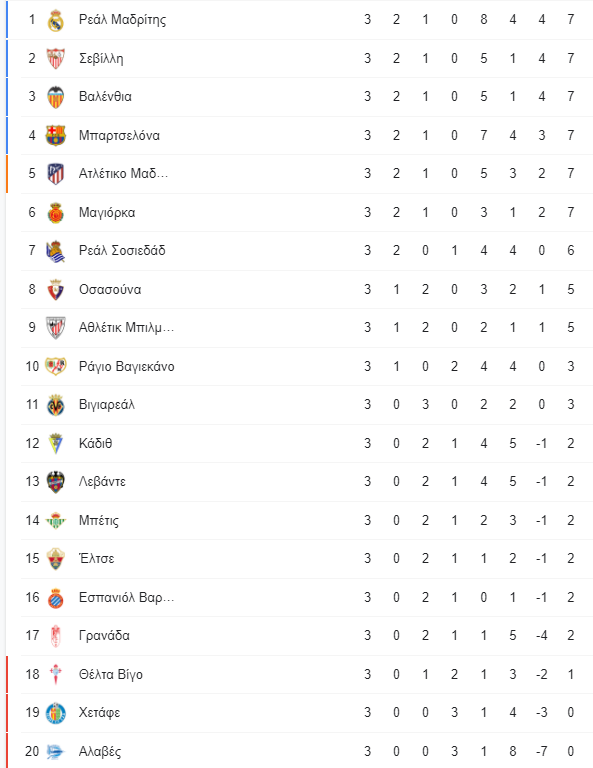Click the Real Madrid crest icon

pos(55,20)
